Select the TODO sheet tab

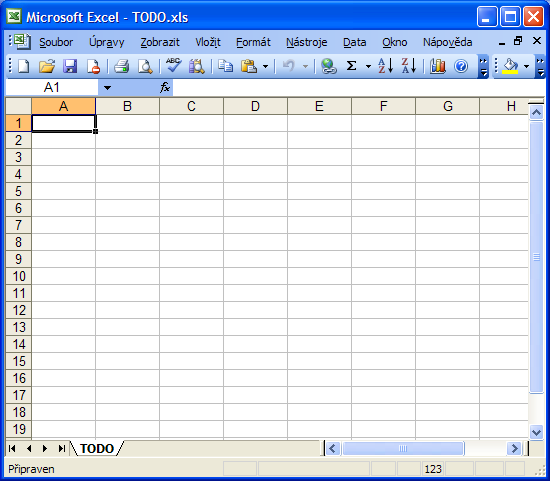point(97,448)
